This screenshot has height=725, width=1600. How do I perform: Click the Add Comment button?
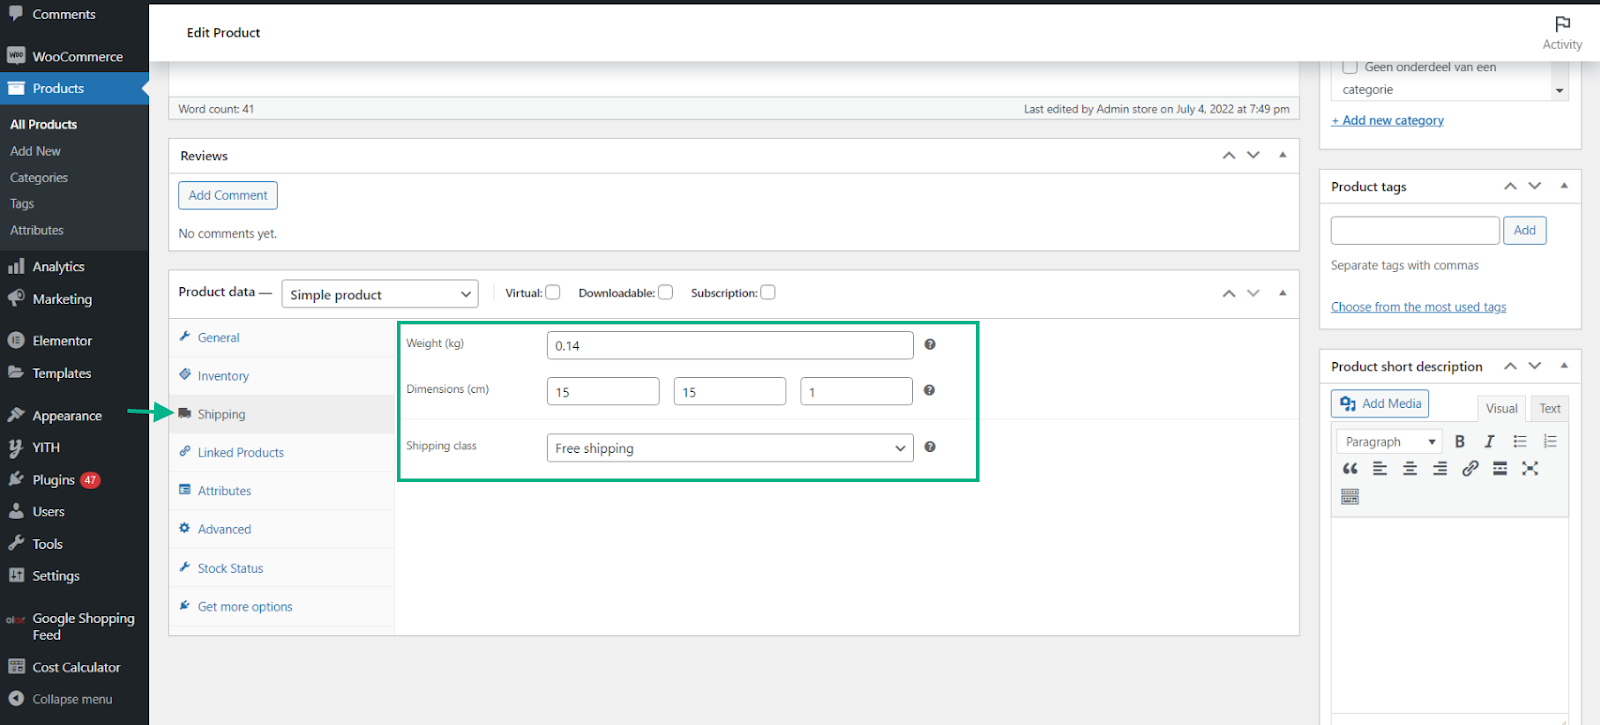pyautogui.click(x=228, y=195)
